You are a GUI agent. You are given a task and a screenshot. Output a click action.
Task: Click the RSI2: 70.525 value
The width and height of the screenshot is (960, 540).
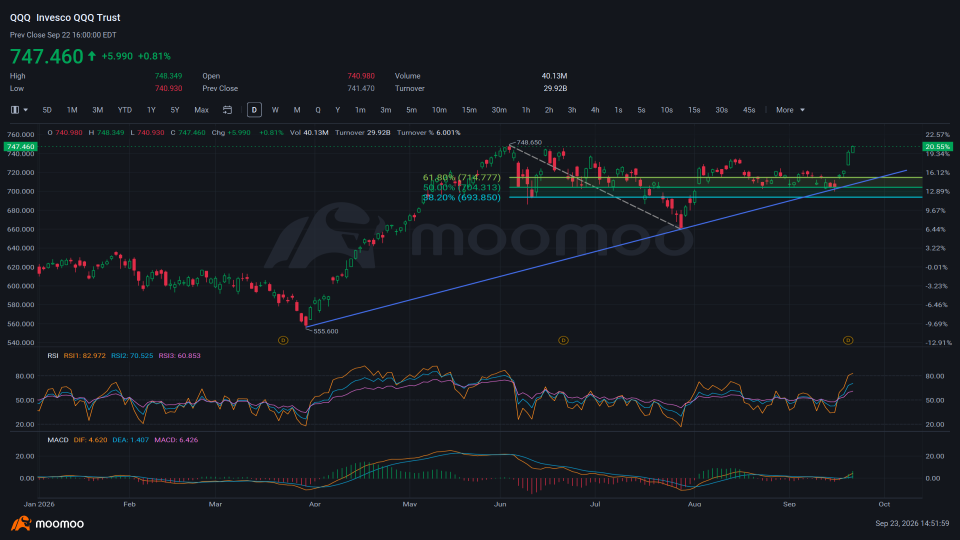pos(132,356)
